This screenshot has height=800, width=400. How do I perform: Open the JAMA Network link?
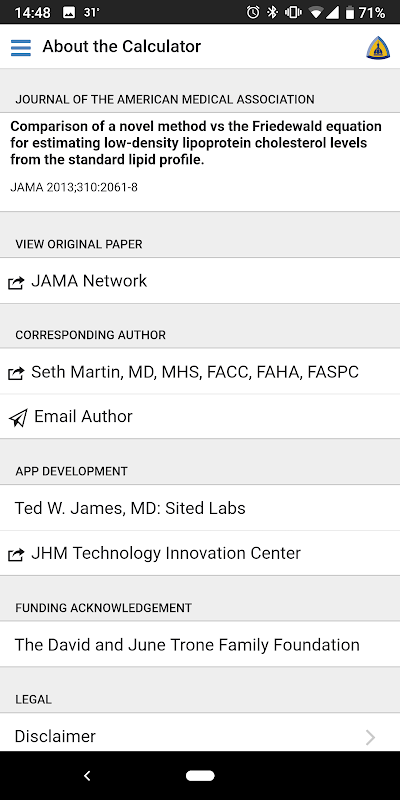click(x=200, y=281)
